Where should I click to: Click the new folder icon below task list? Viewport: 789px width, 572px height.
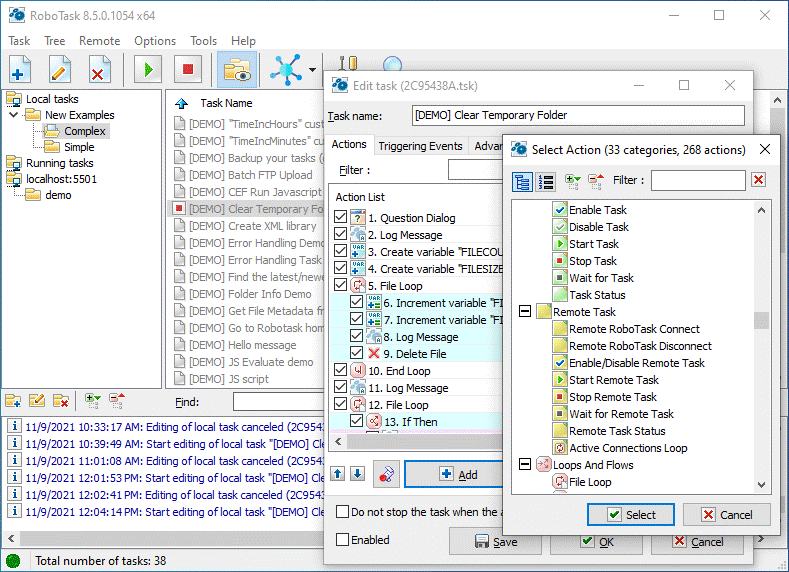click(13, 401)
